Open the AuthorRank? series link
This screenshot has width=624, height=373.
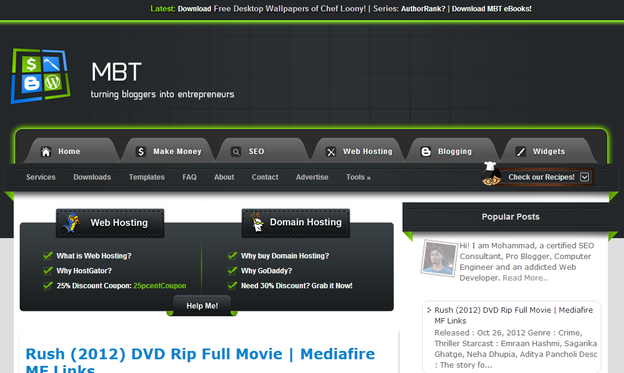coord(423,9)
